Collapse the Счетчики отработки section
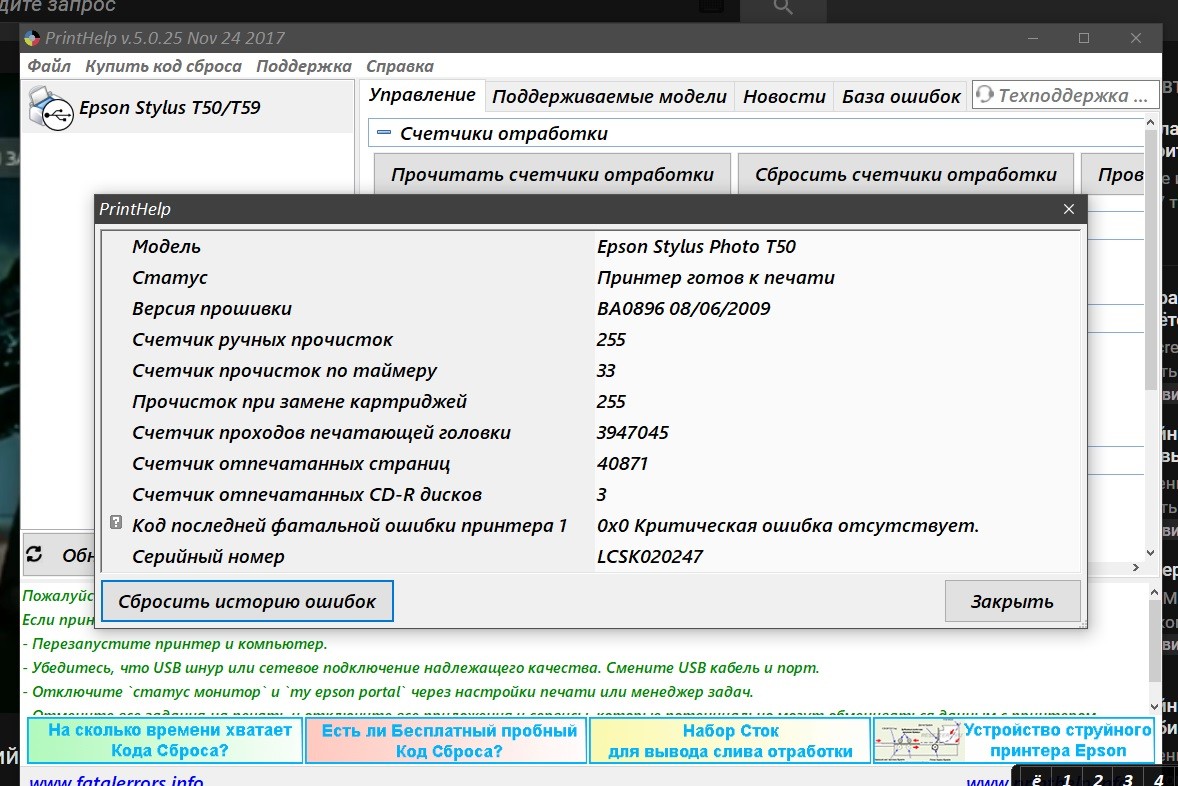 pos(383,133)
